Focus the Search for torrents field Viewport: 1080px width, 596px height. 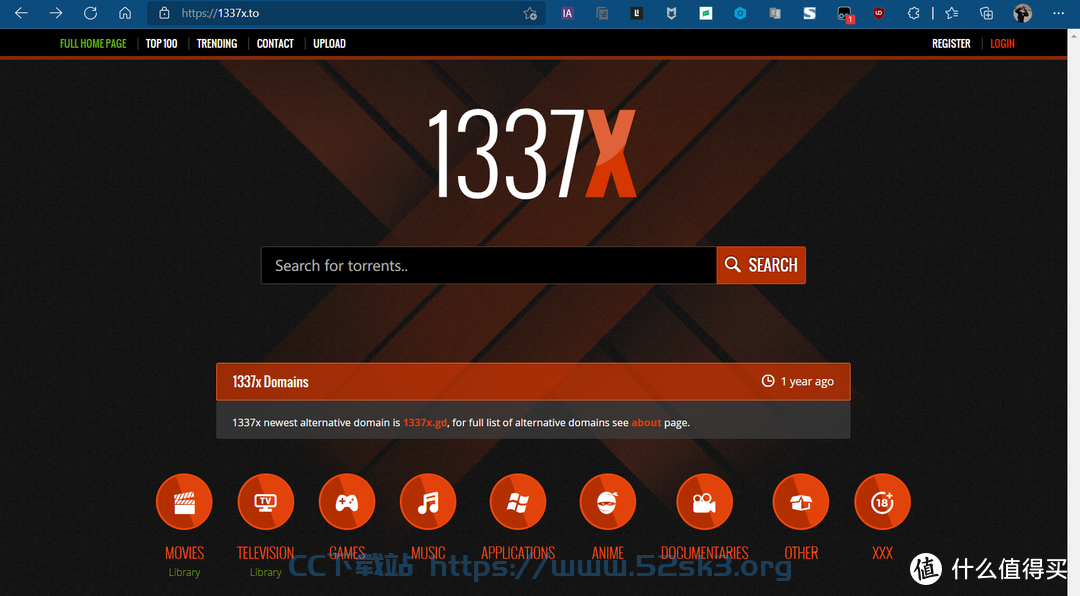pos(489,265)
